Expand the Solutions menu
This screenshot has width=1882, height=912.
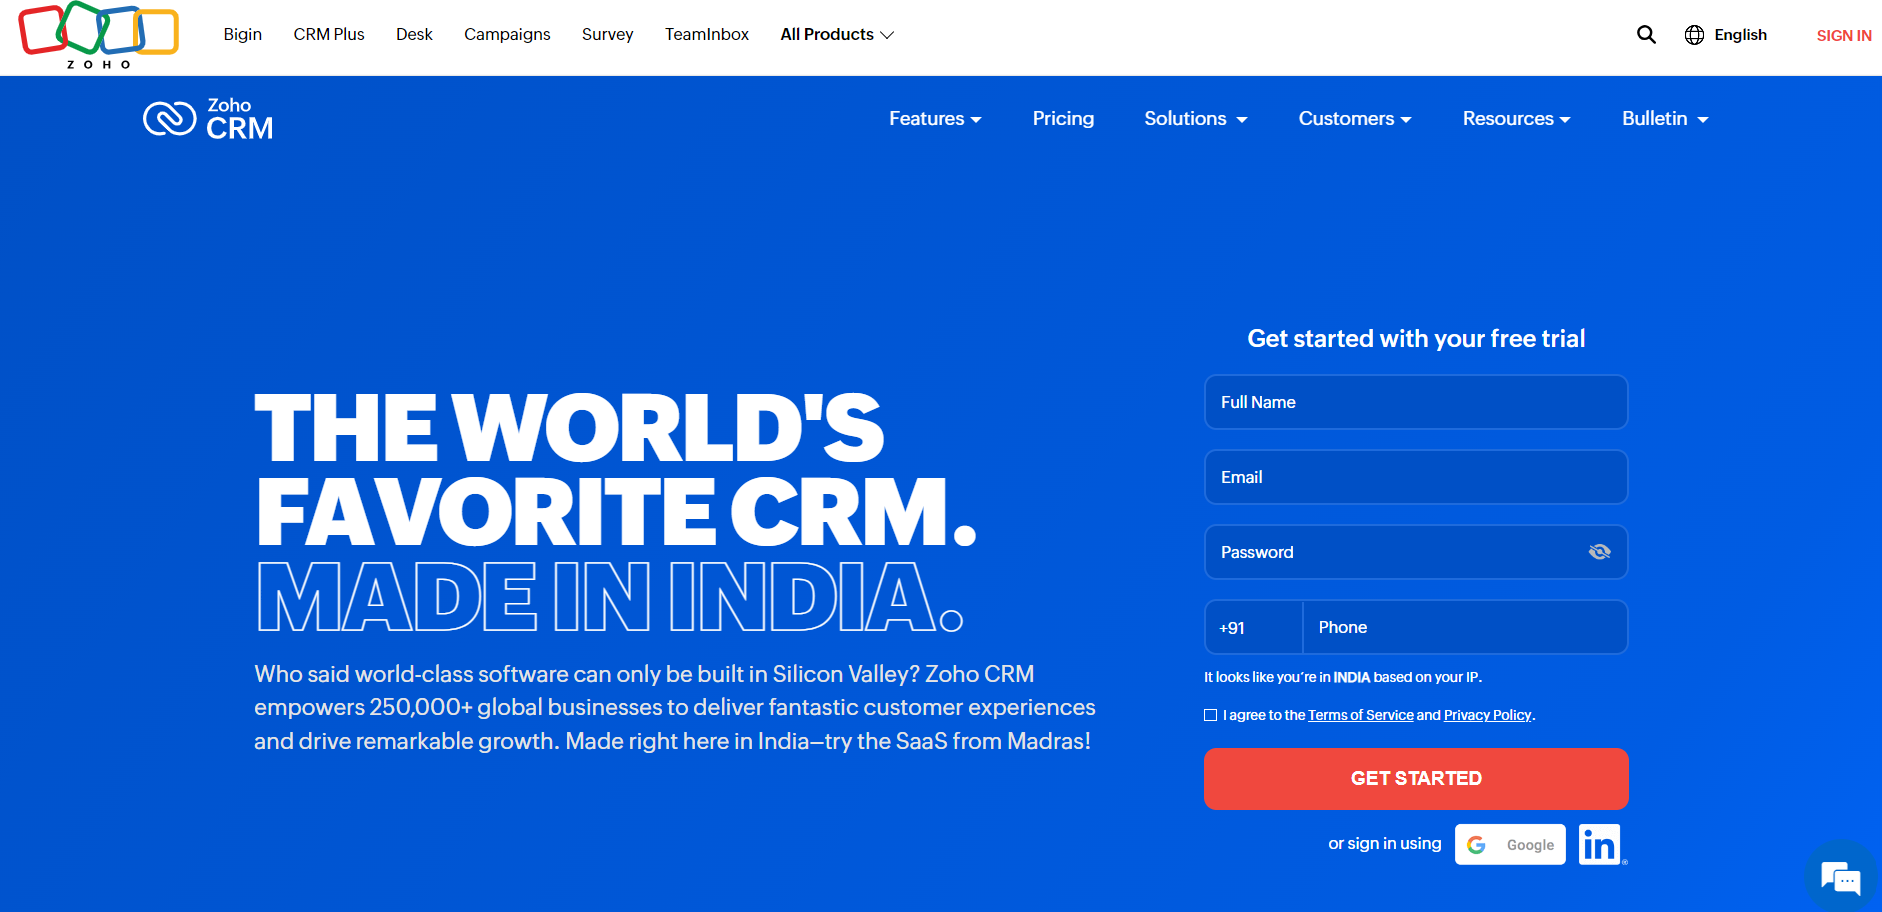pos(1196,119)
